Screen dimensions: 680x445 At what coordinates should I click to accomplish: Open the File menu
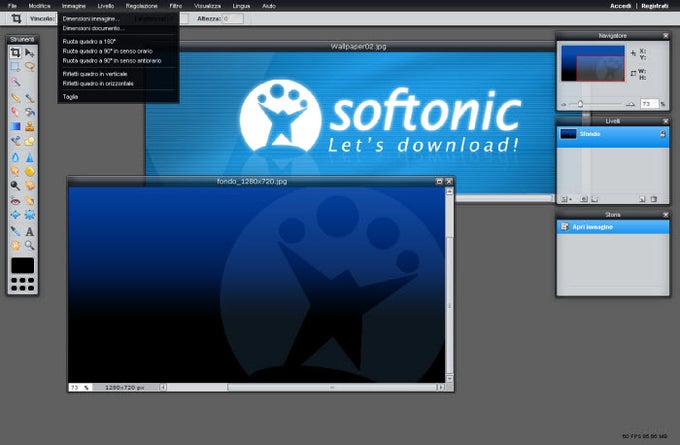pos(12,6)
